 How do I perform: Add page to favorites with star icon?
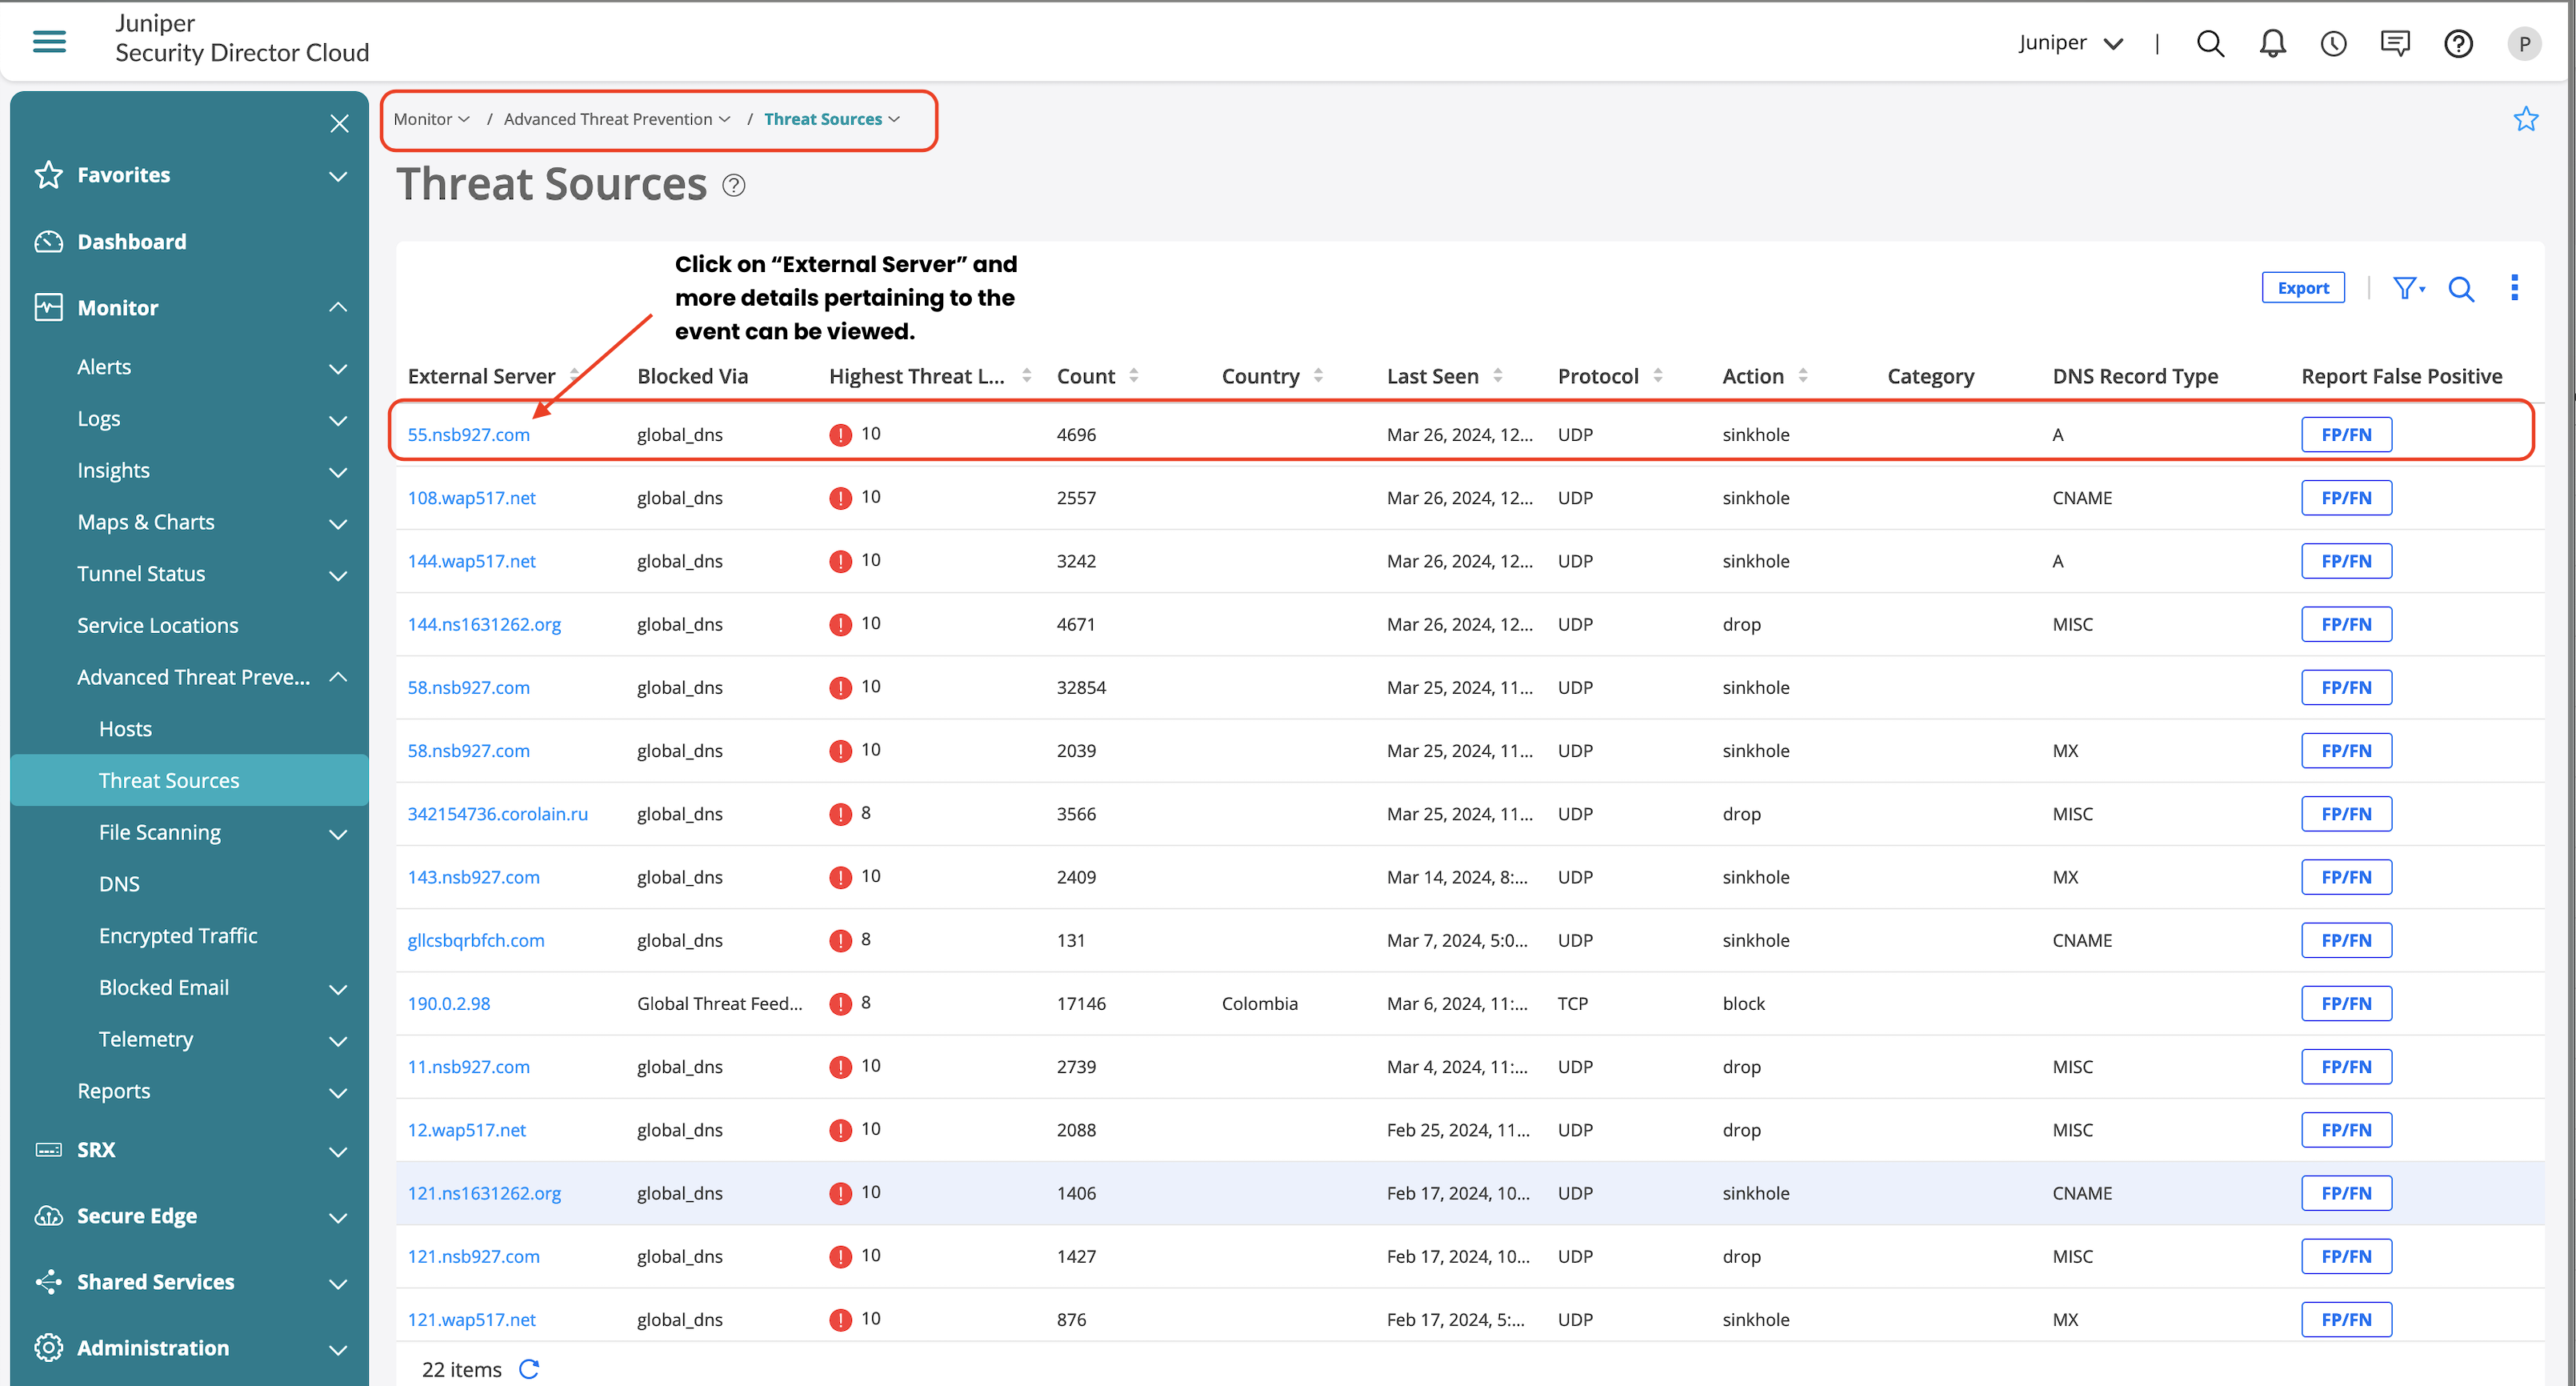pyautogui.click(x=2525, y=119)
